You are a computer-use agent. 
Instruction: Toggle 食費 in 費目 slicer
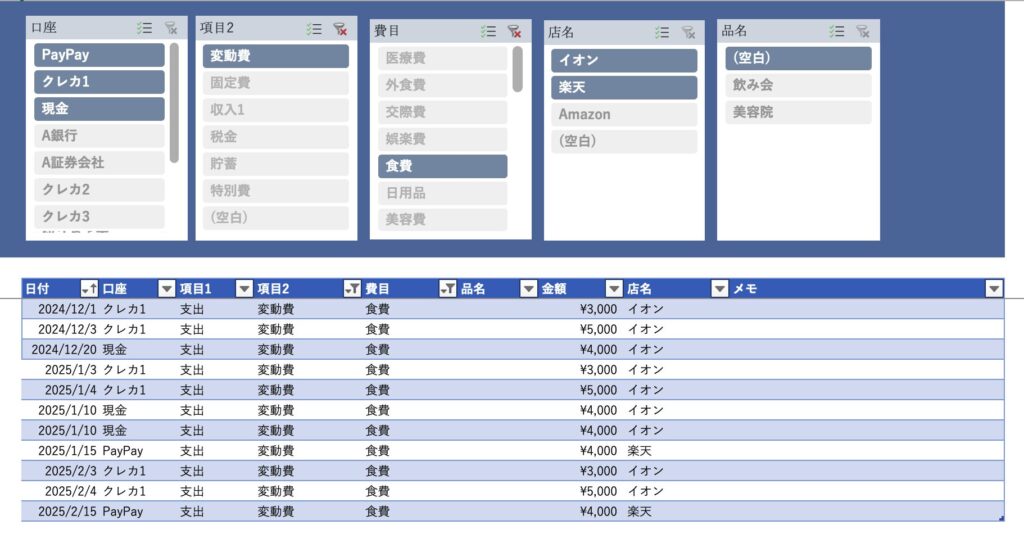442,166
